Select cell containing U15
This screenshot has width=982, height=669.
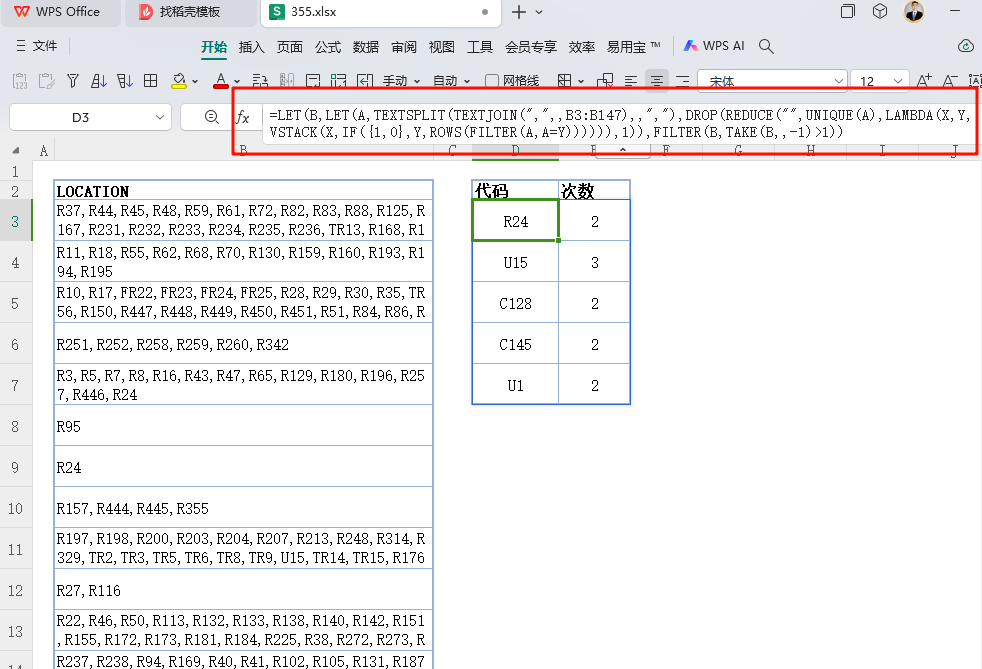coord(515,262)
